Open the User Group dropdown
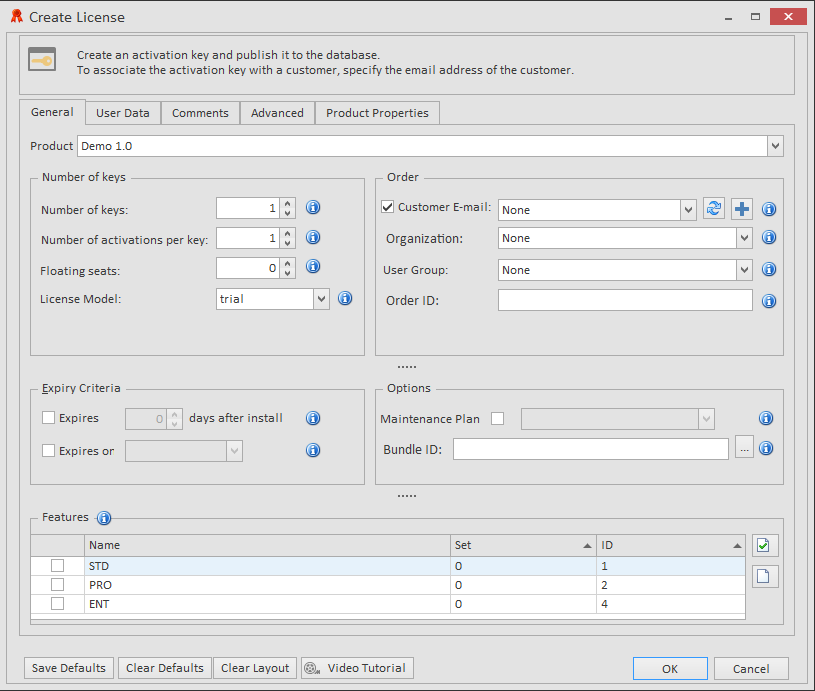Screen dimensions: 815x691 coord(743,270)
